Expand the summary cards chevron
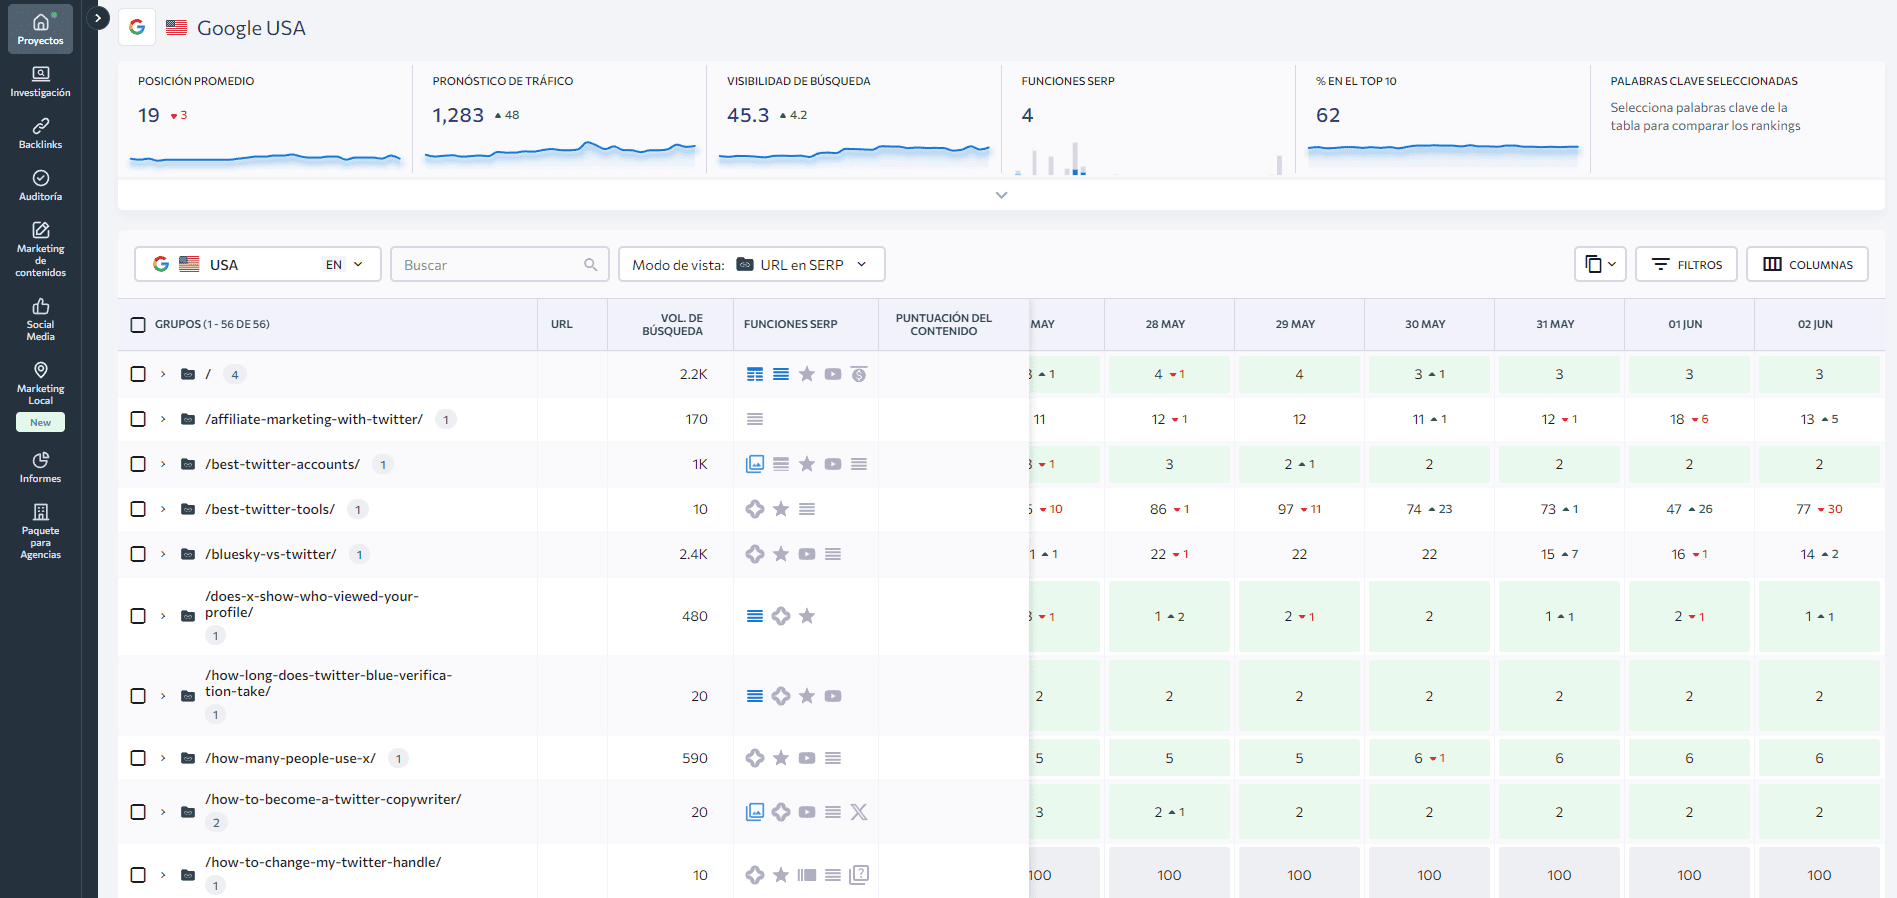 (x=1001, y=195)
